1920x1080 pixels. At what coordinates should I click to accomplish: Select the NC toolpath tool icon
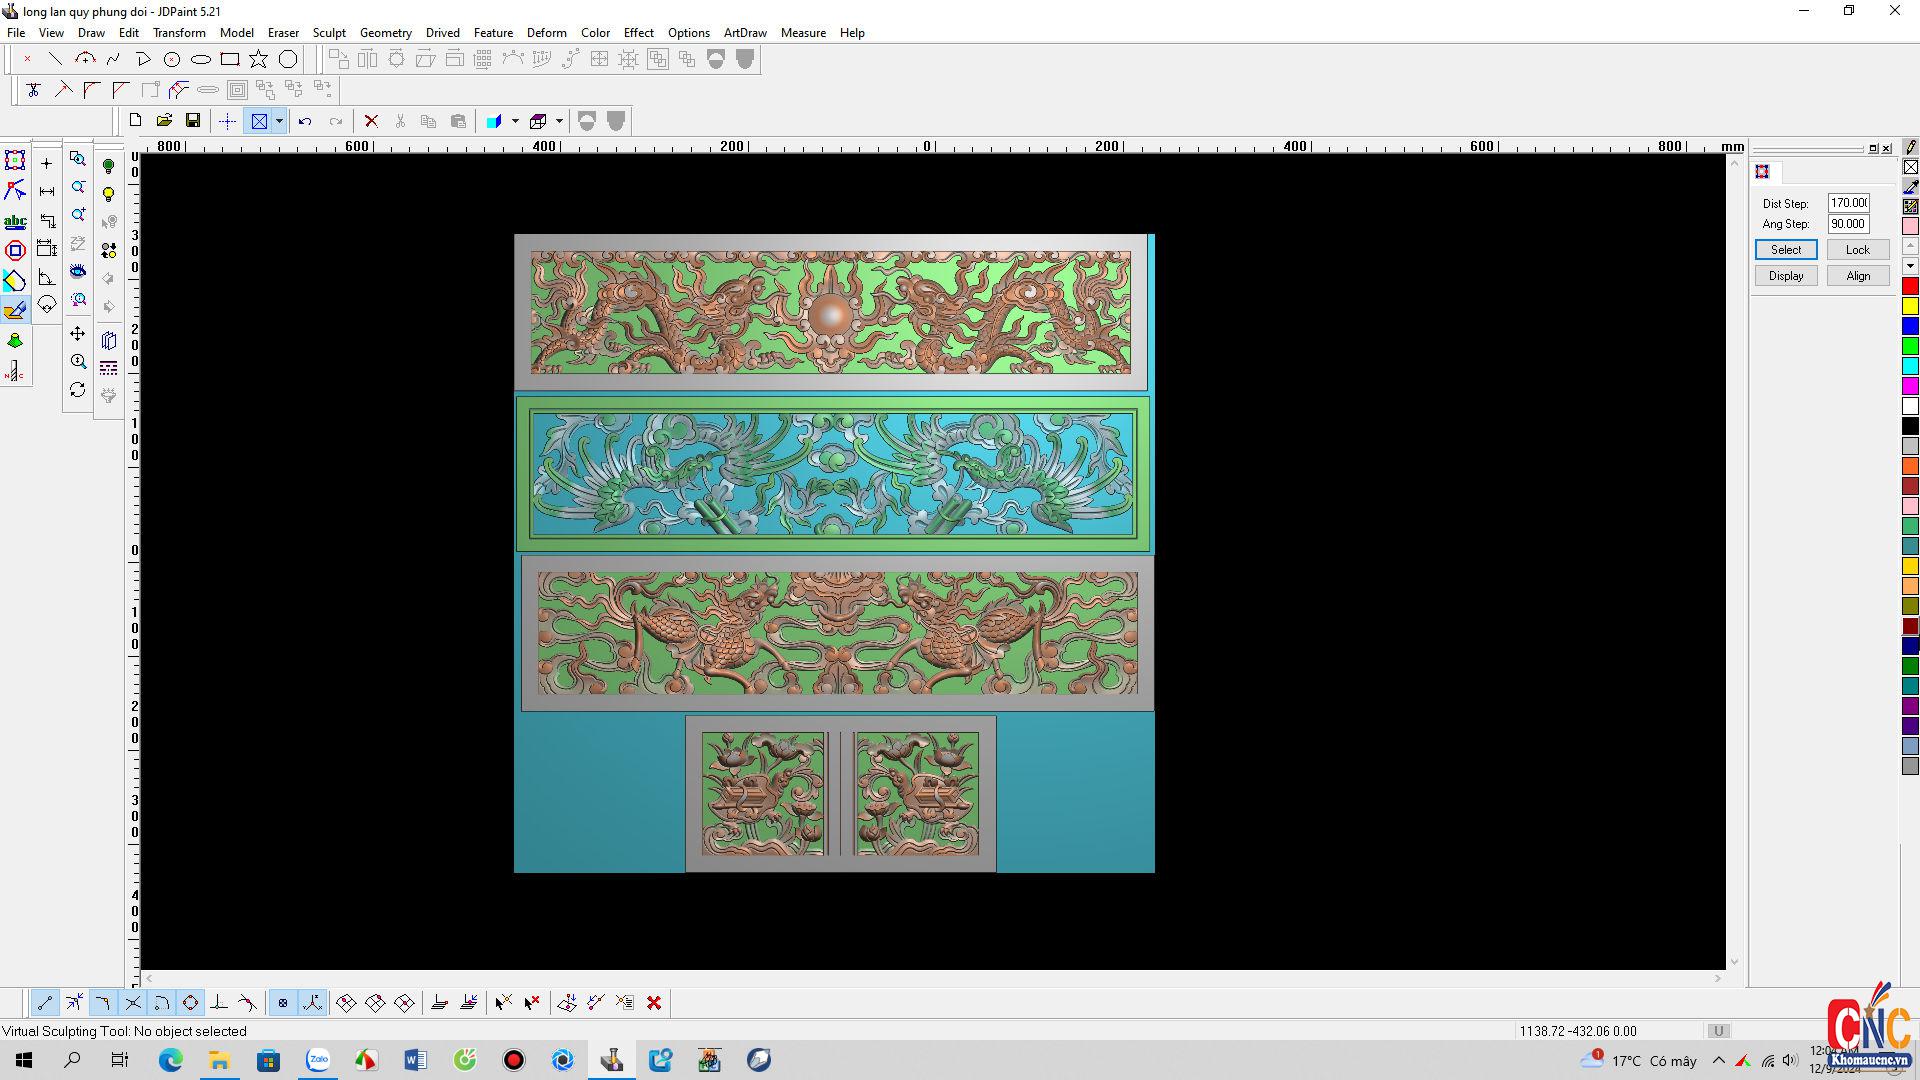tap(15, 372)
